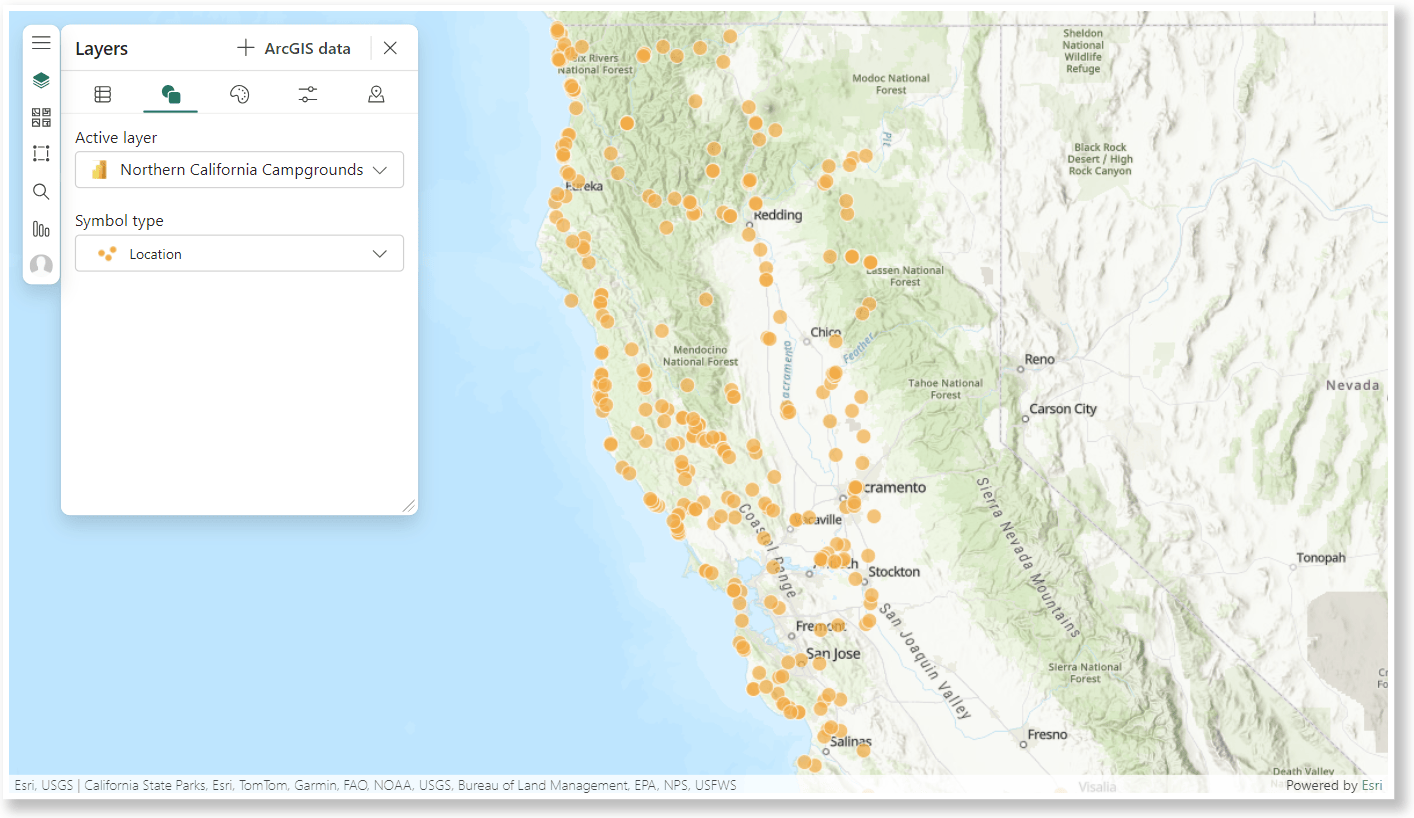Click the Stockton city label
Screen dimensions: 1414x818
point(894,572)
